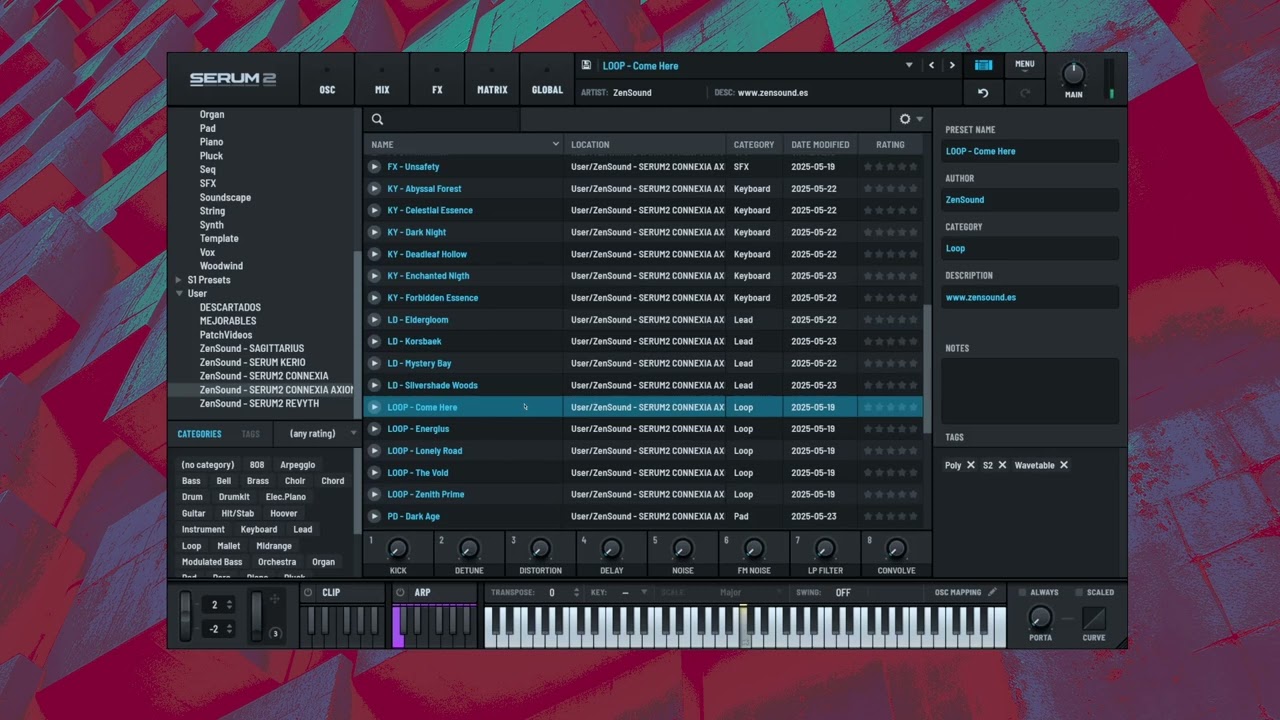Image resolution: width=1280 pixels, height=720 pixels.
Task: Select the ZenSound - SERUM2 REVYTH folder
Action: 260,404
